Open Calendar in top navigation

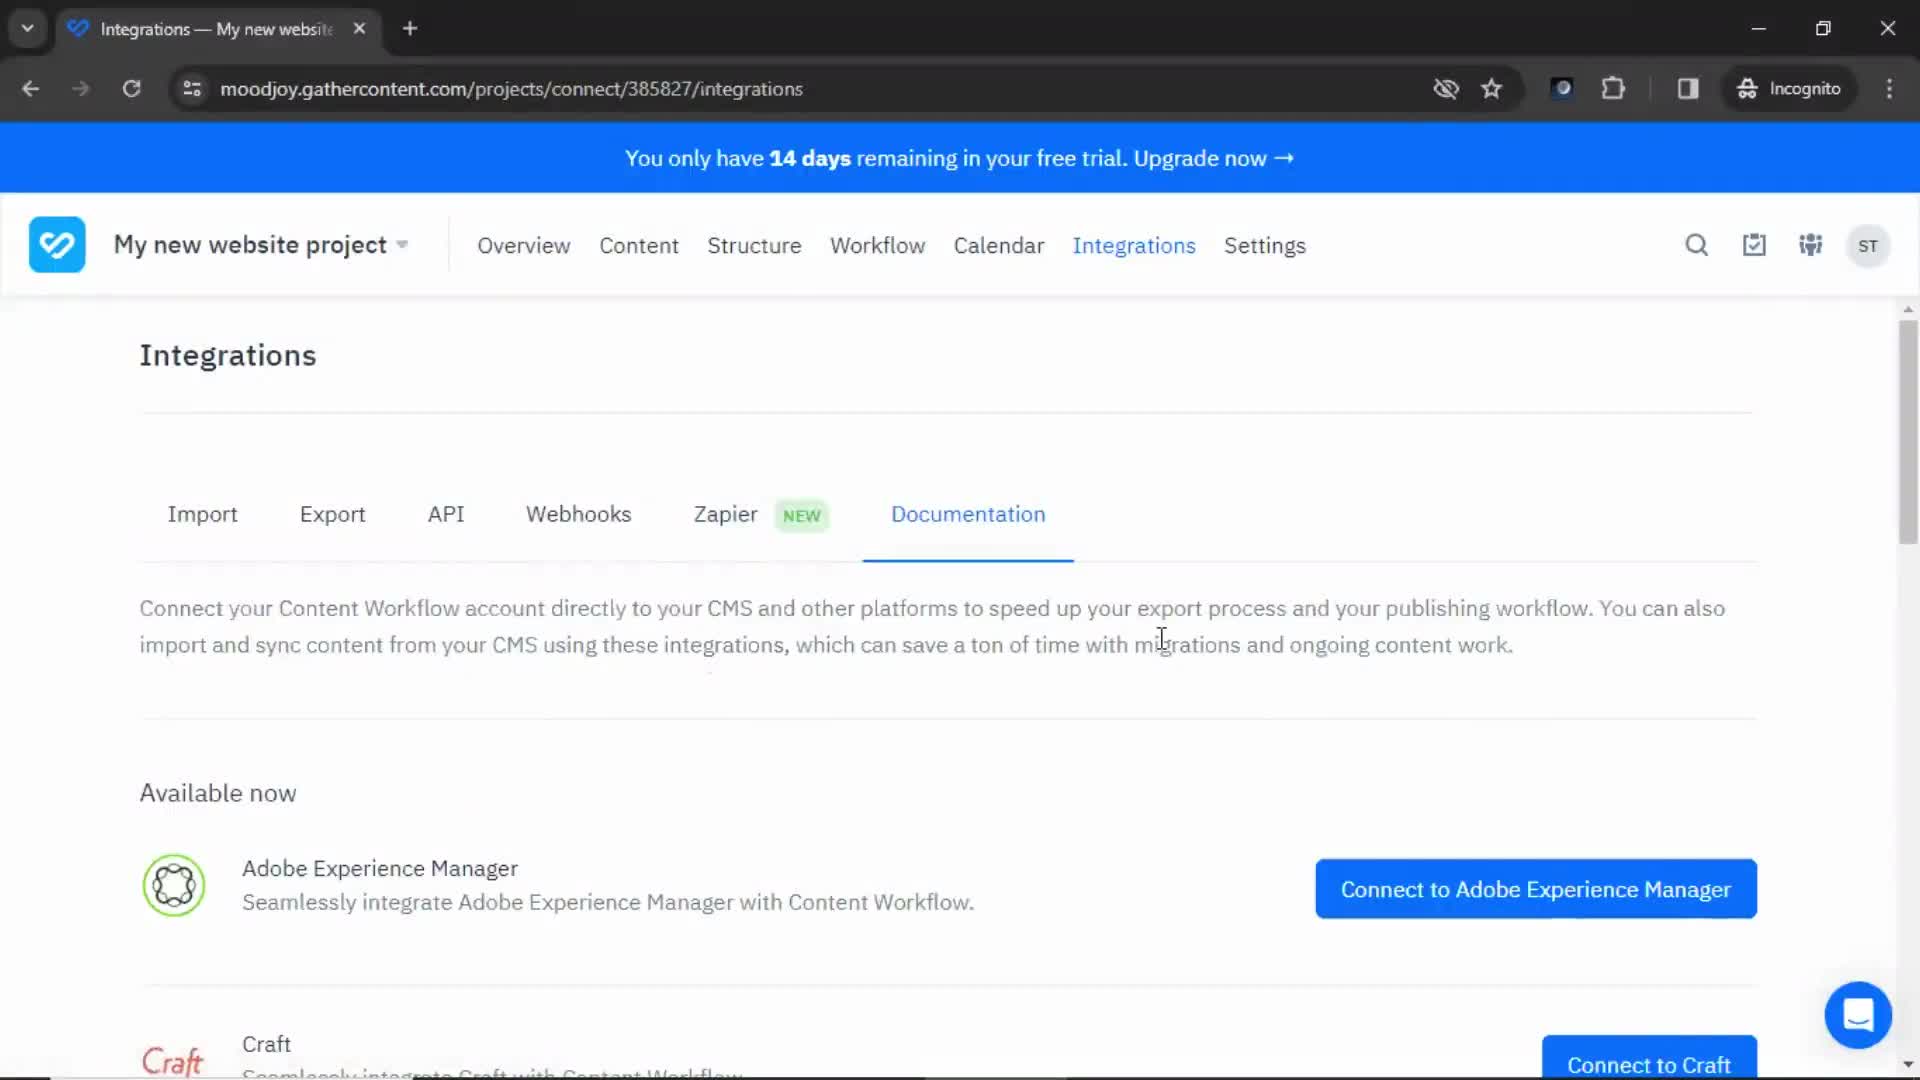pos(998,246)
